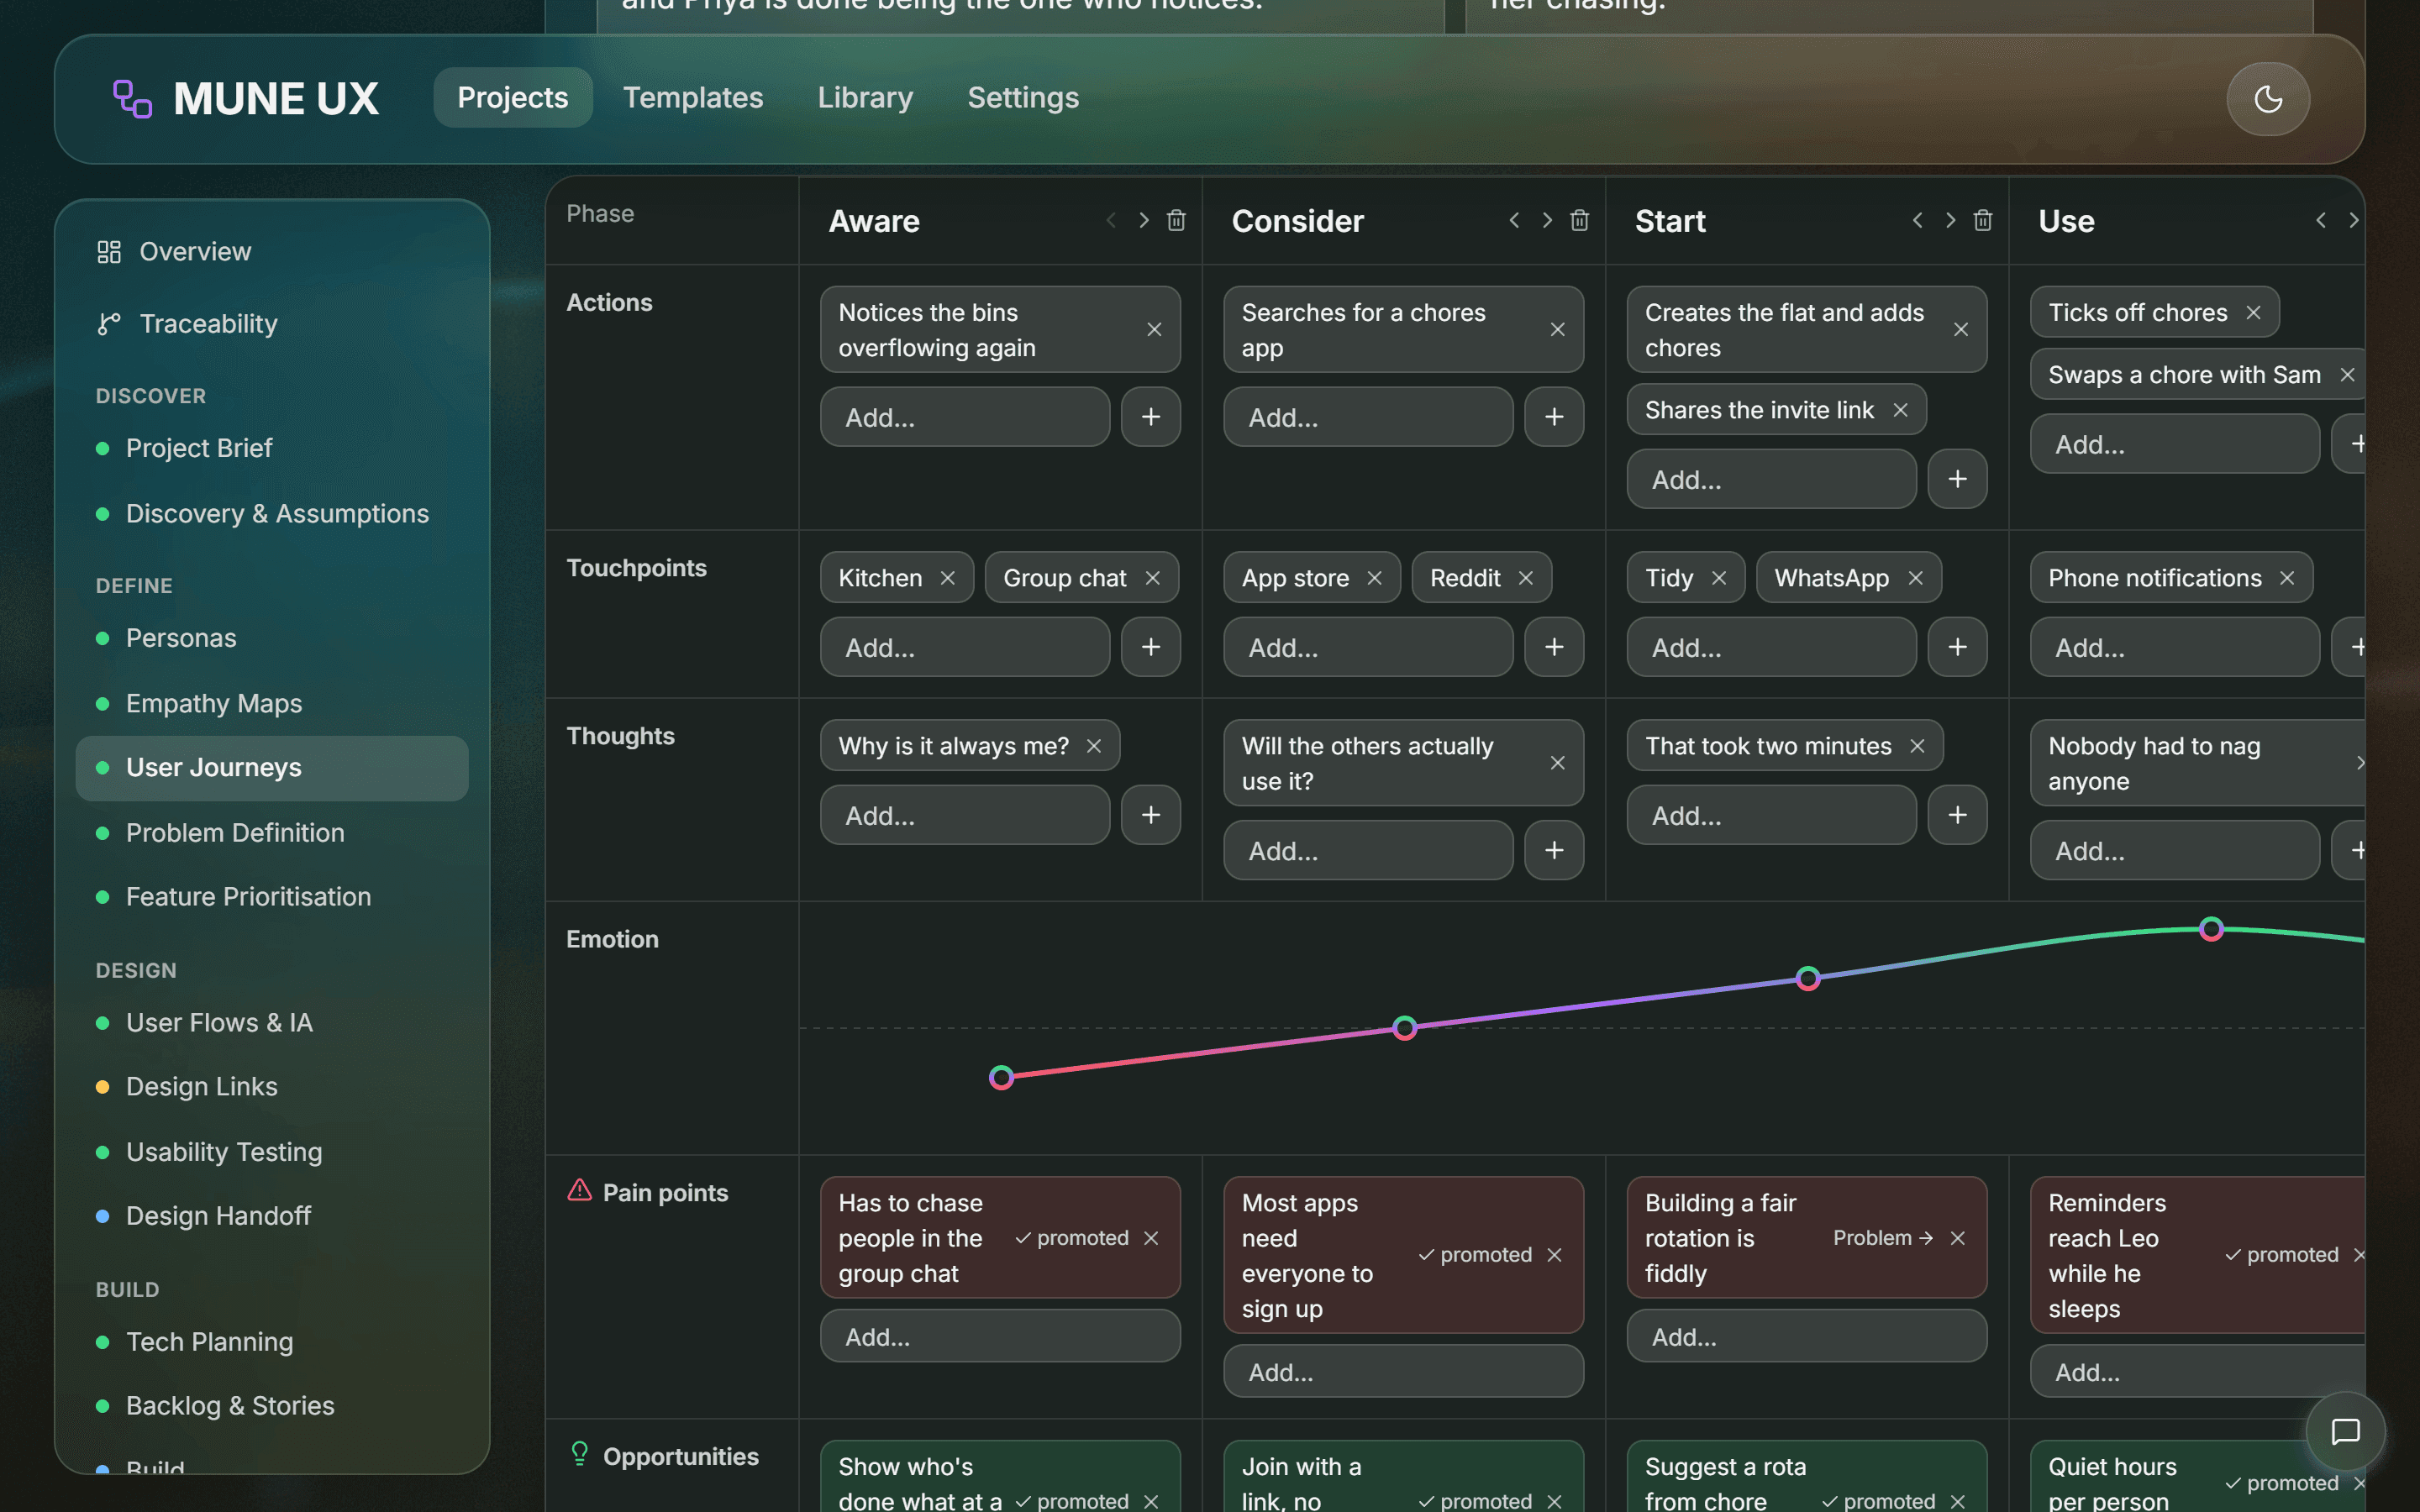Click plus to add an Aware action
This screenshot has height=1512, width=2420.
coord(1150,417)
